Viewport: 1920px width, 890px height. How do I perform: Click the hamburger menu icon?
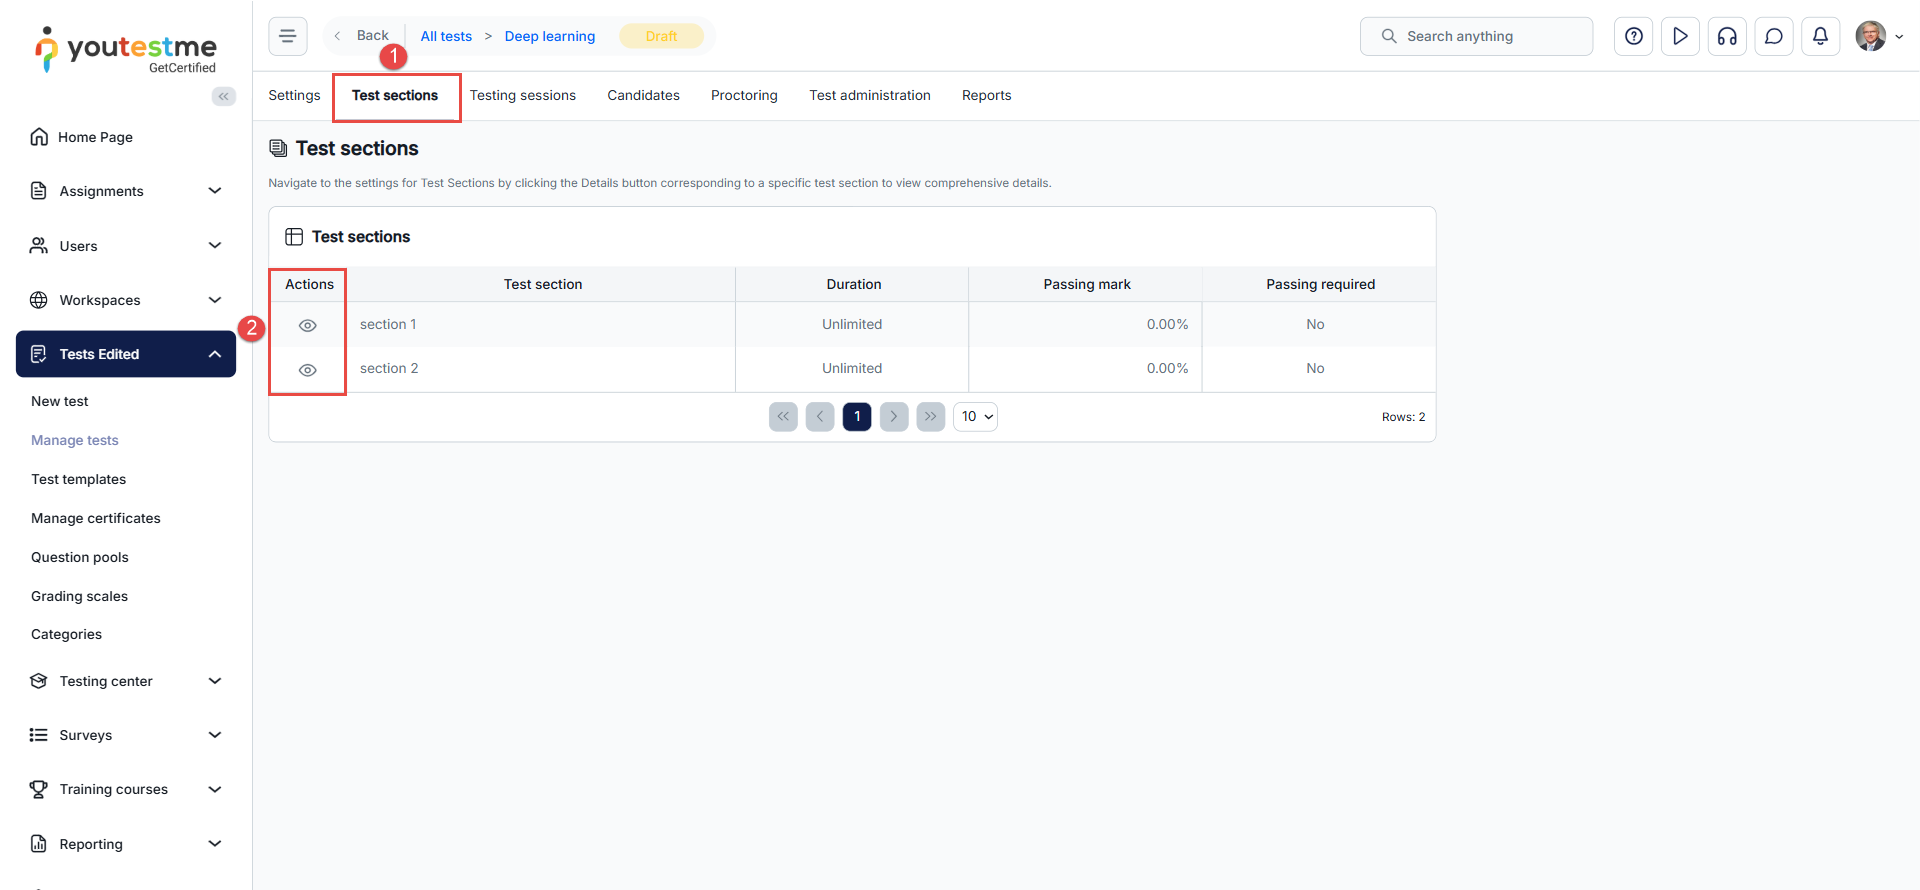[287, 36]
